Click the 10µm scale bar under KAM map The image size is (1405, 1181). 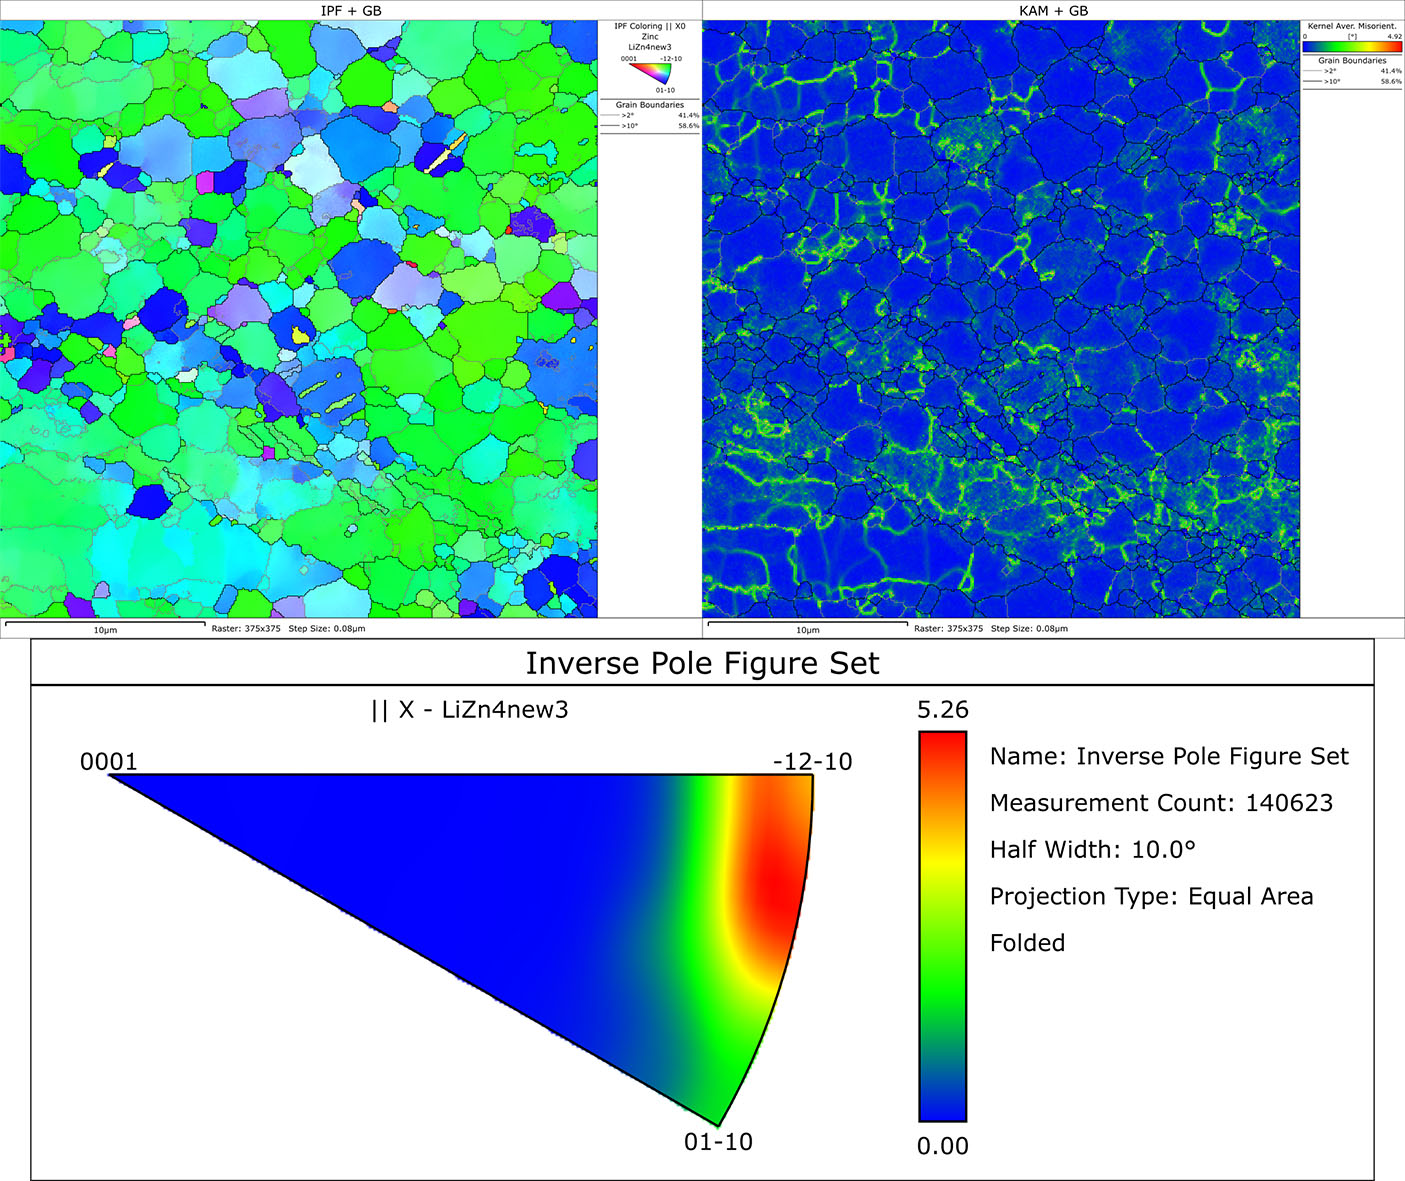tap(807, 625)
